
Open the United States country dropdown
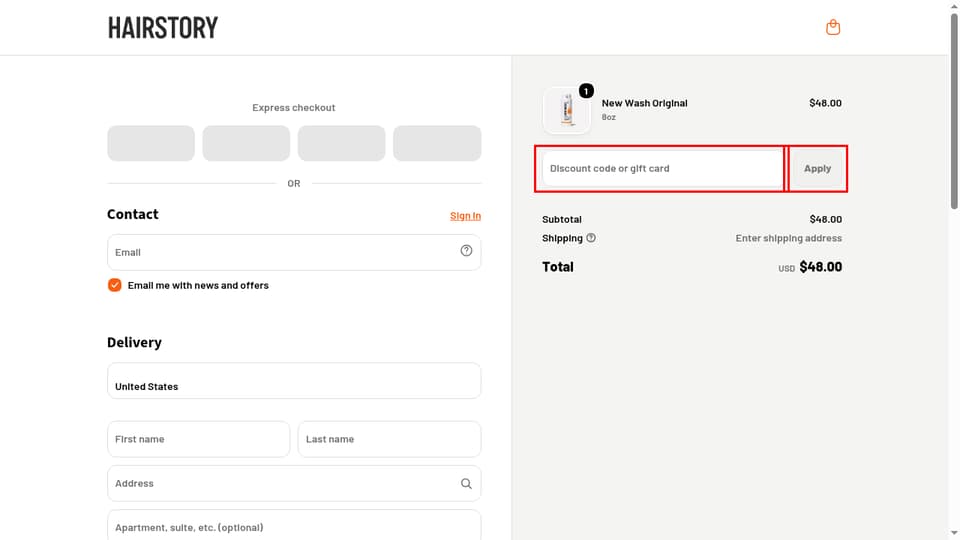[x=294, y=381]
